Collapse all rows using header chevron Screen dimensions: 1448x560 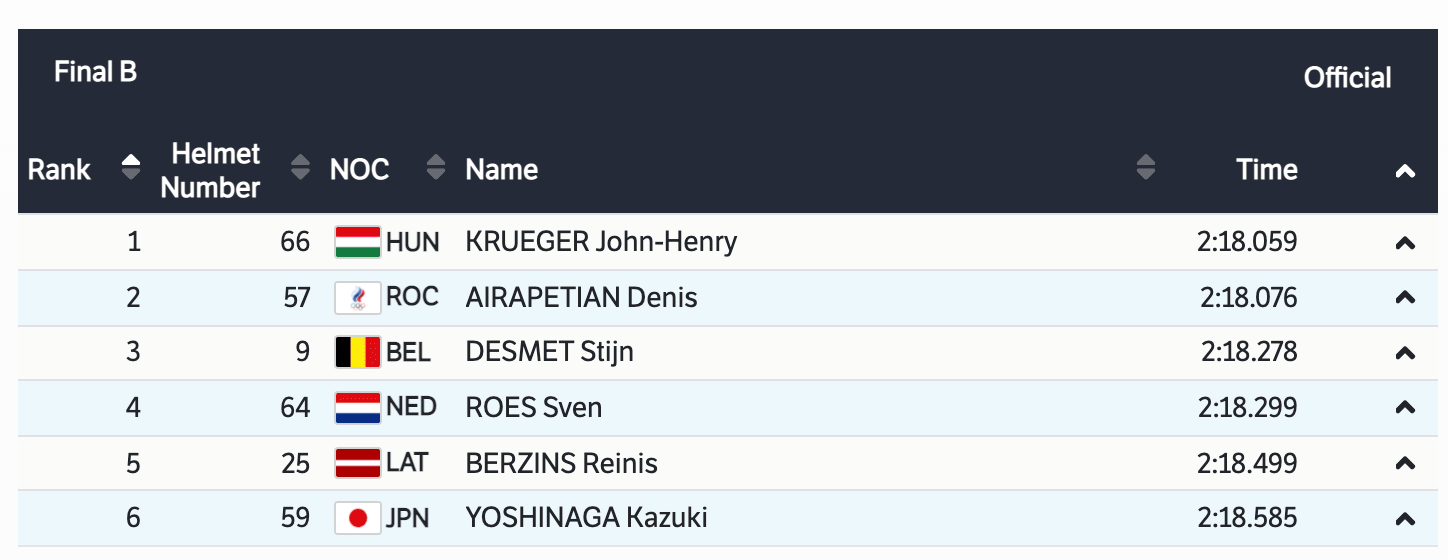[1405, 172]
